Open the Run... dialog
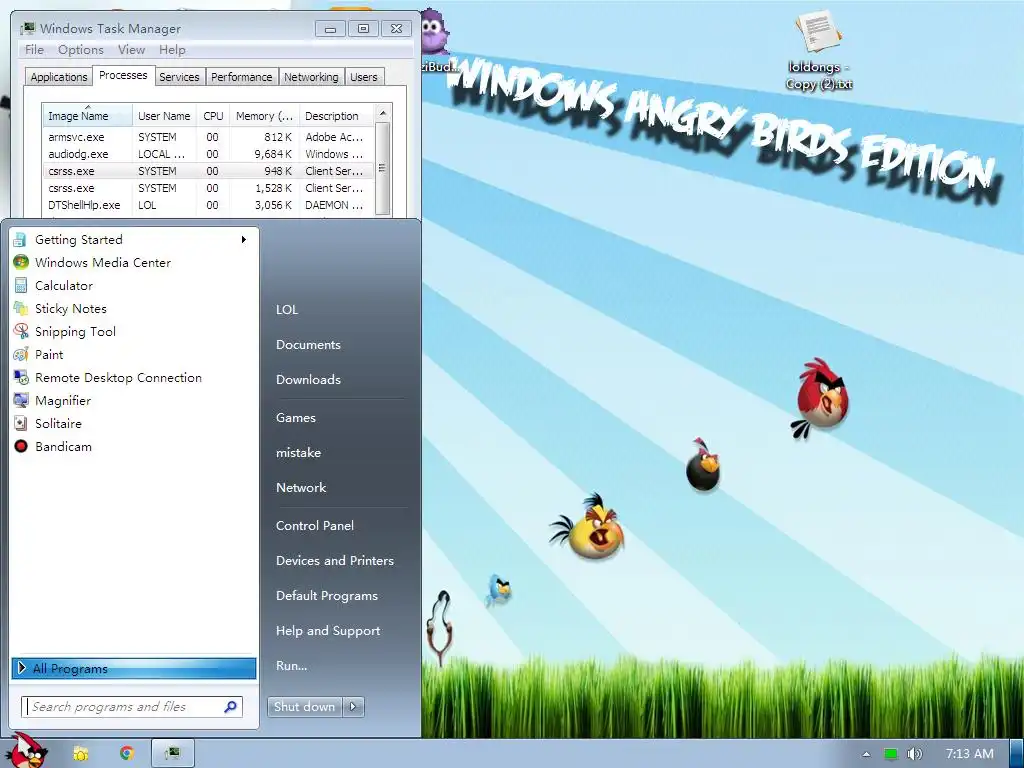Viewport: 1024px width, 768px height. [291, 665]
